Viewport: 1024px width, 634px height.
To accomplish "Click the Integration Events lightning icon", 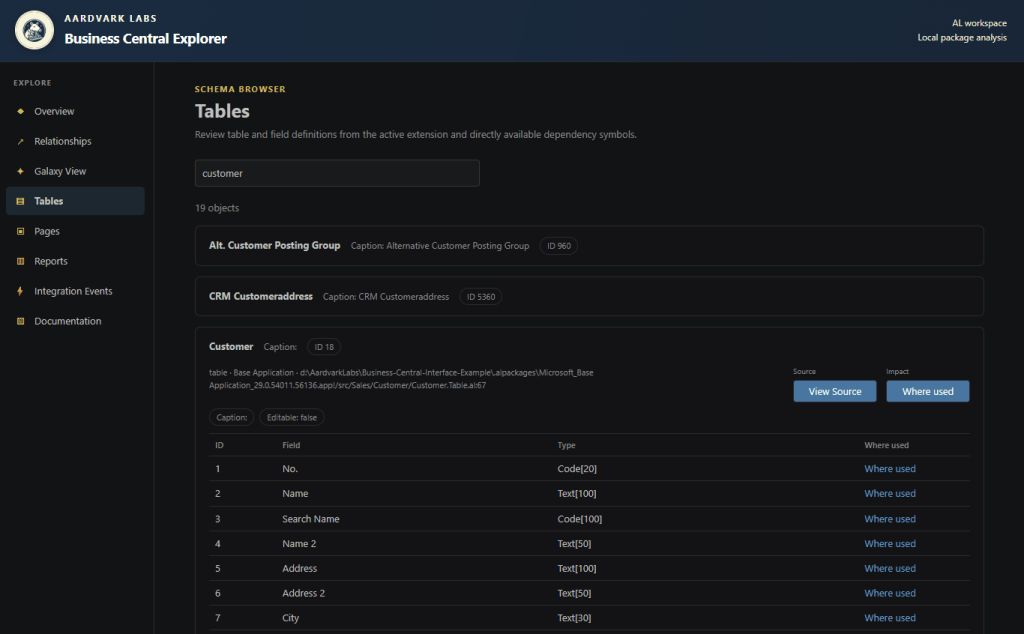I will click(20, 291).
